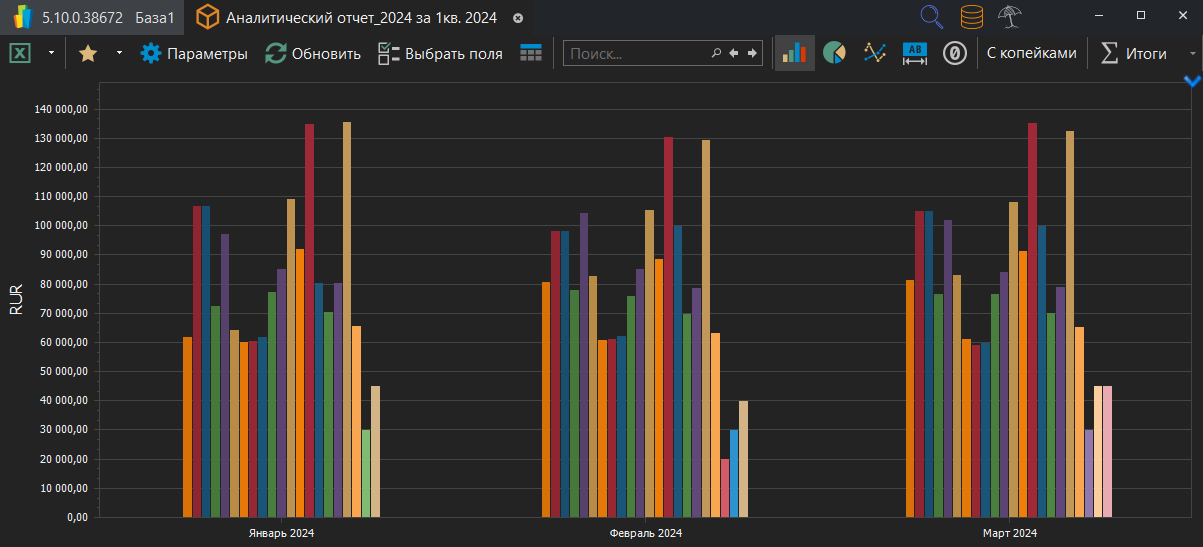Switch to pie chart view
This screenshot has width=1203, height=547.
(x=834, y=53)
